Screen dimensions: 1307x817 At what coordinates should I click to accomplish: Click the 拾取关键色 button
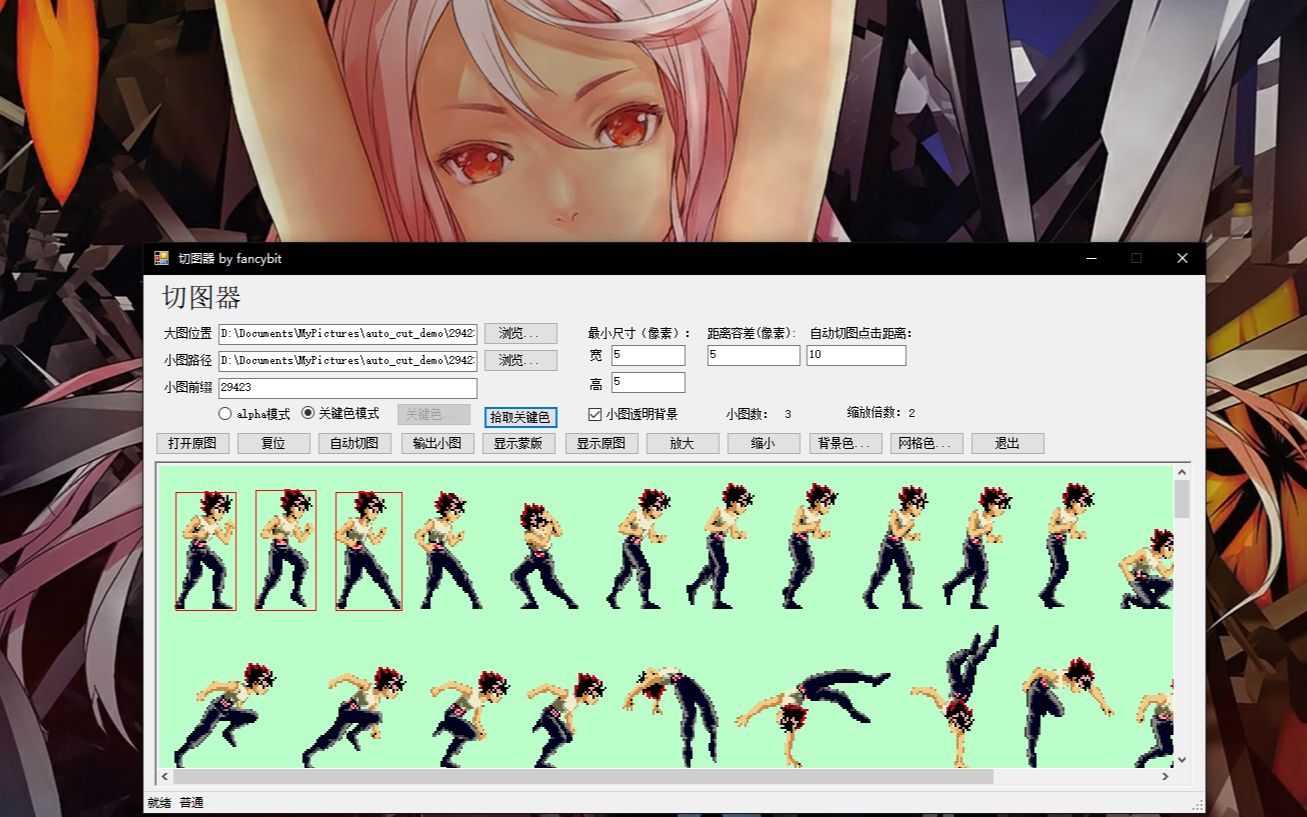pyautogui.click(x=520, y=417)
